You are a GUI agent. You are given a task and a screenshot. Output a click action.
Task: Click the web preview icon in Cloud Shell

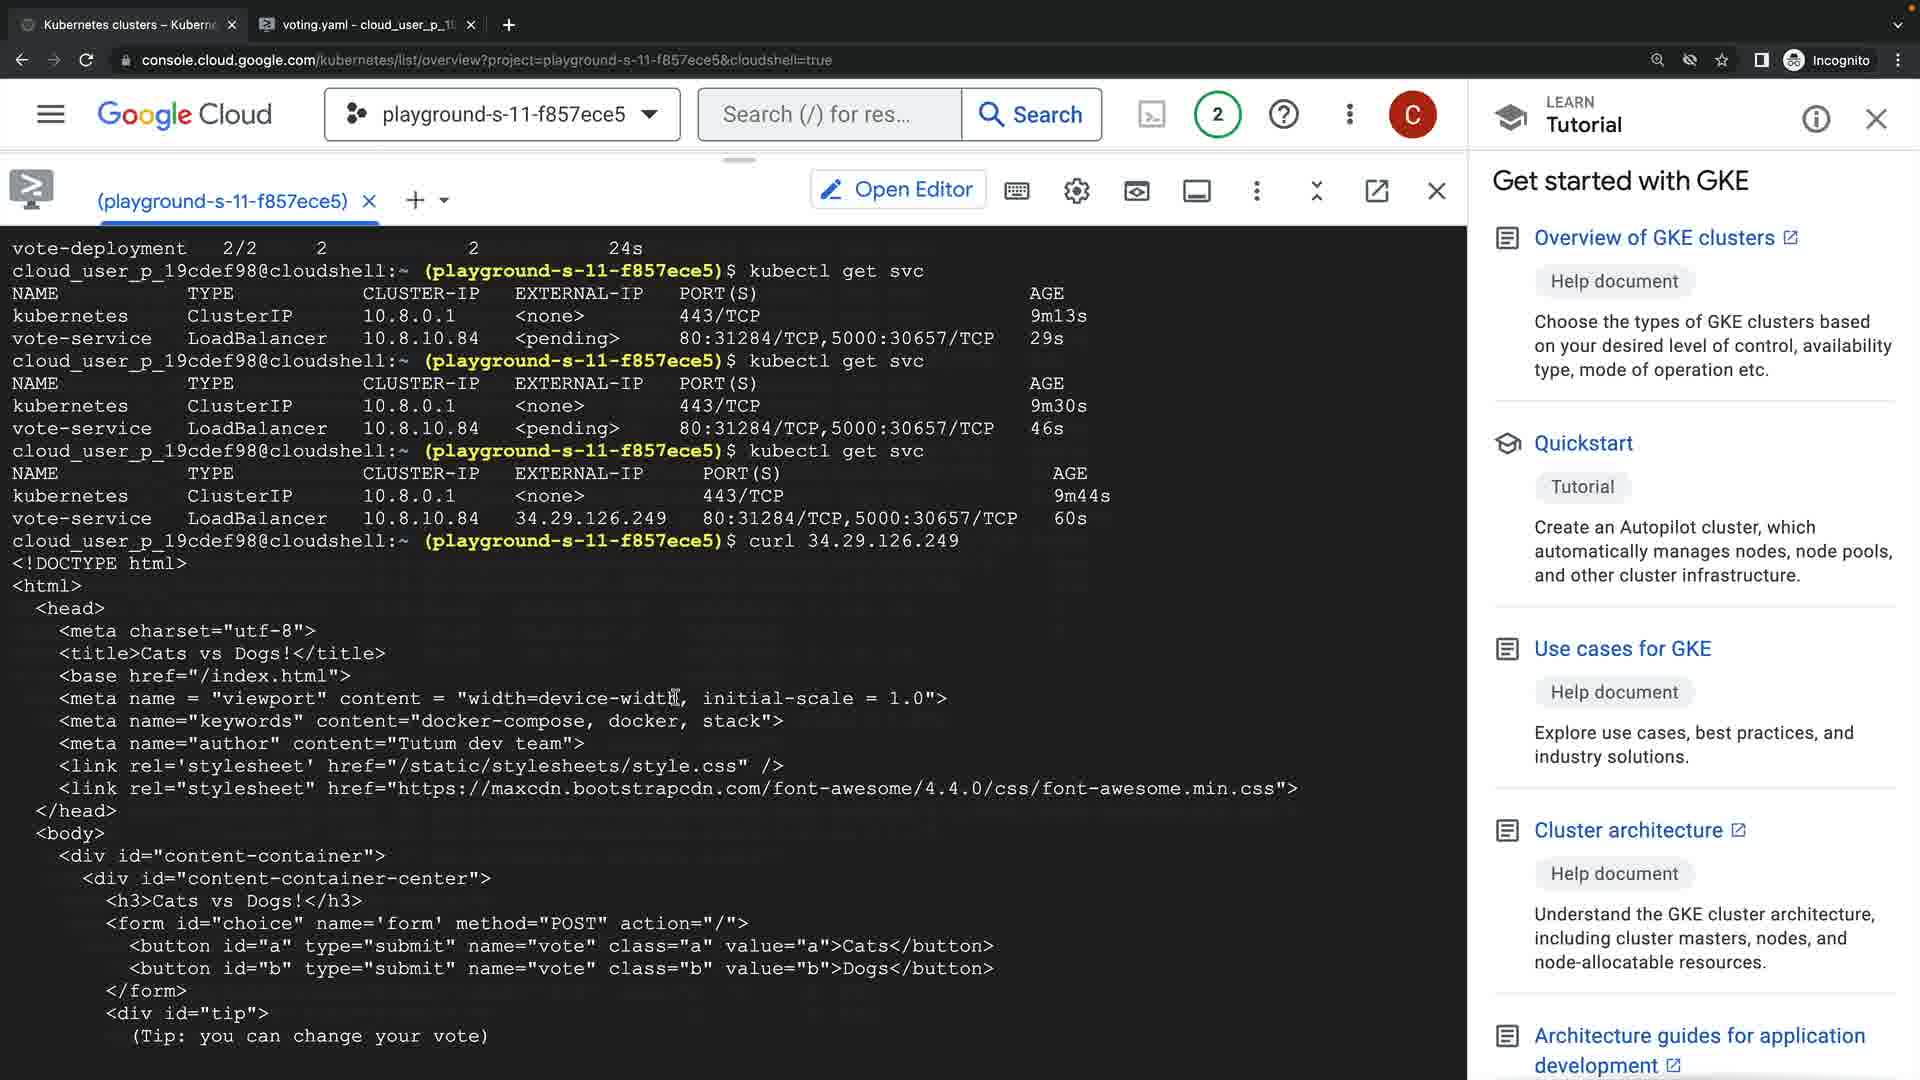click(1136, 191)
